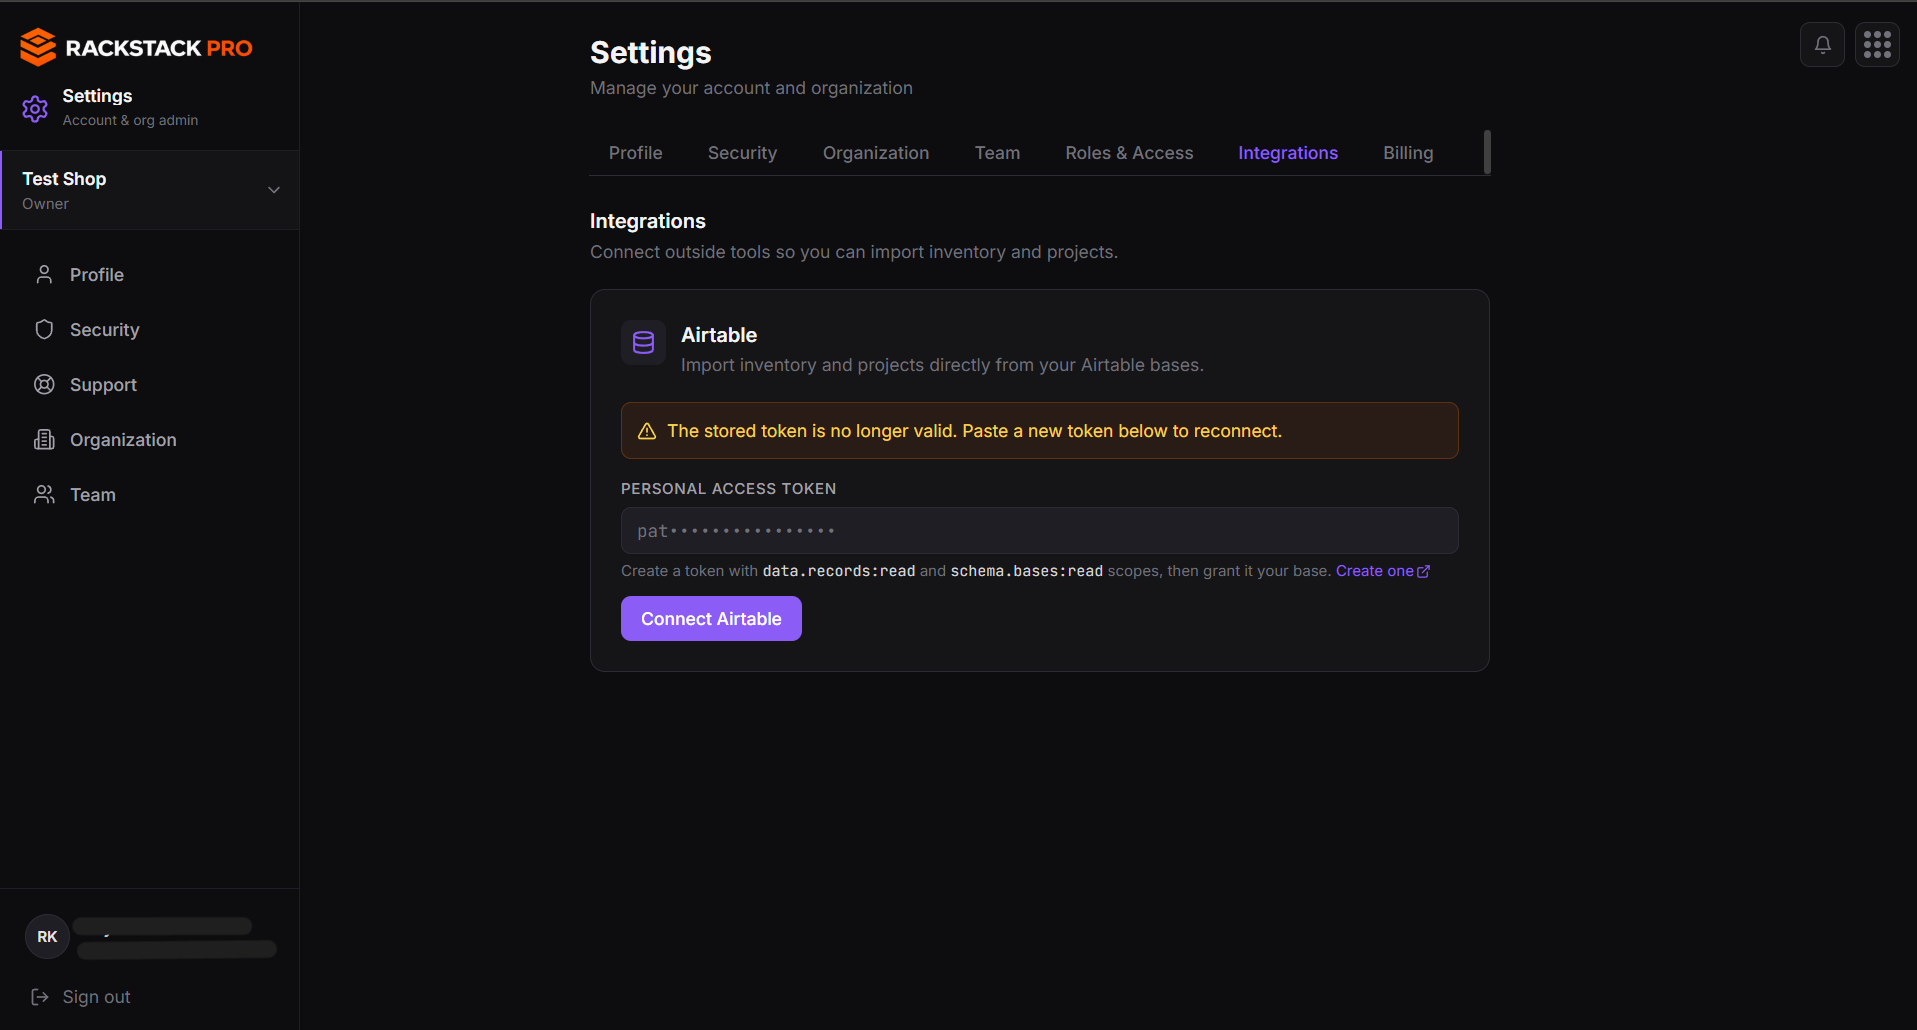Click the Support lifebuoy icon in sidebar
Screen dimensions: 1917x1030
(44, 384)
